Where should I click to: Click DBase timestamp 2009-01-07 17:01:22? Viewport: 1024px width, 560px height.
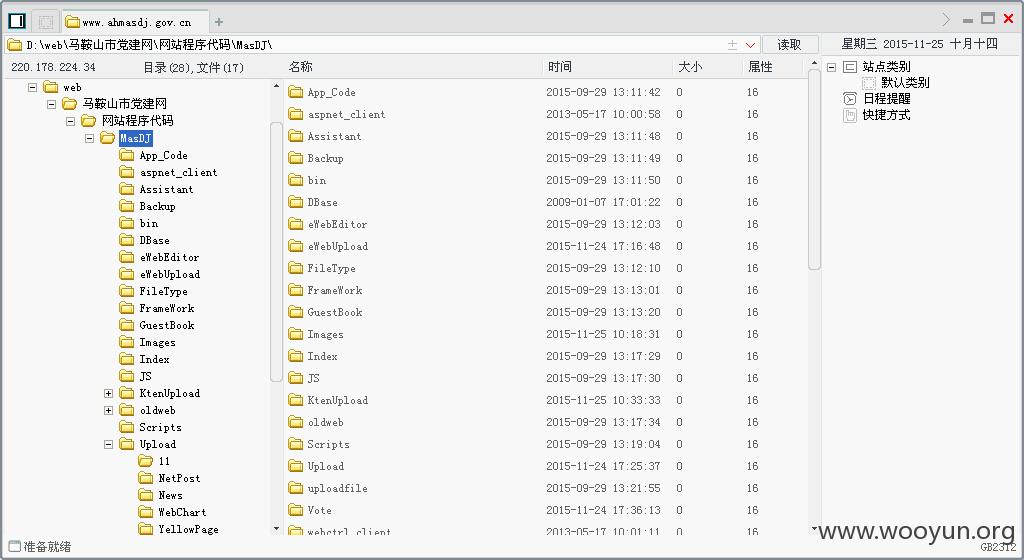coord(603,202)
